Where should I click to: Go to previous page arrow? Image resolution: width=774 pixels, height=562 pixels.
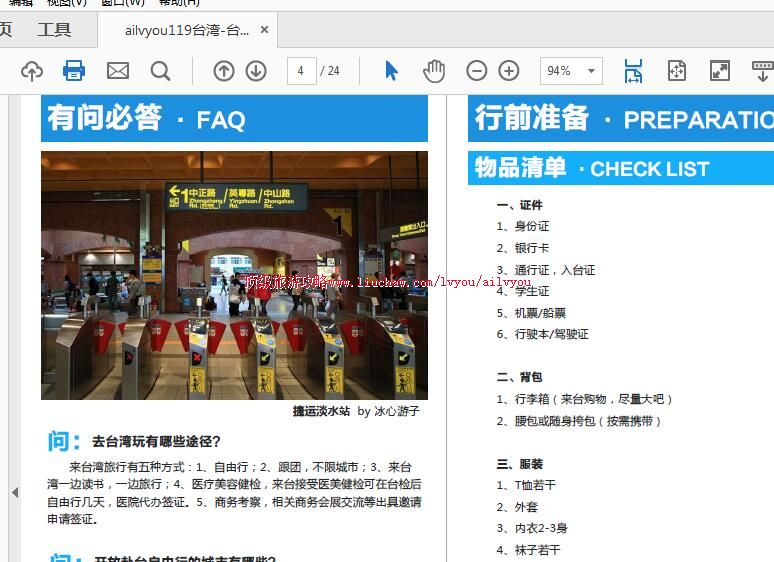[224, 71]
